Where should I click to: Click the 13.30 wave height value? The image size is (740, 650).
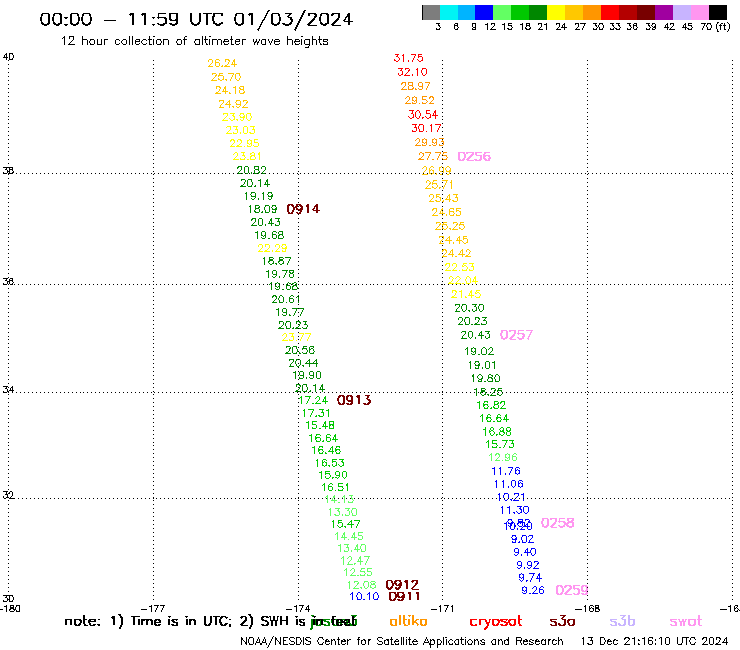(x=343, y=512)
